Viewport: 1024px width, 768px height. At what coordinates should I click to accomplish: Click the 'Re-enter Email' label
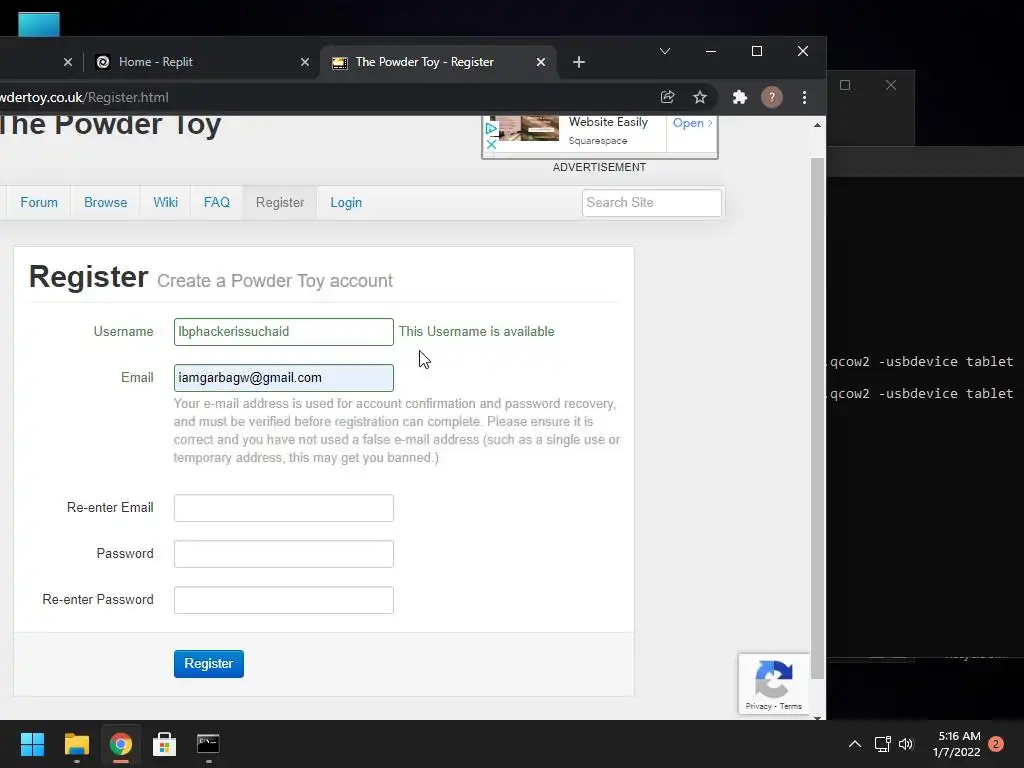tap(110, 508)
